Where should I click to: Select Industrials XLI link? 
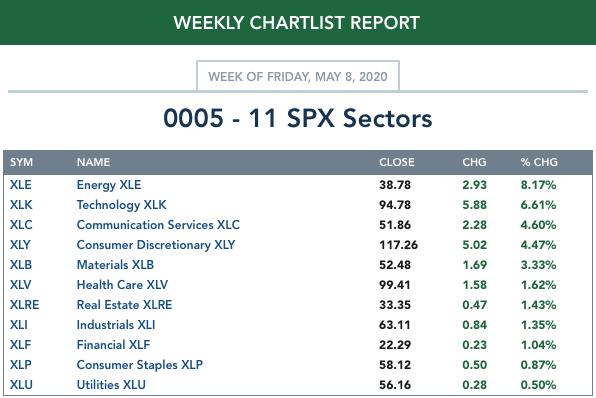click(x=116, y=325)
